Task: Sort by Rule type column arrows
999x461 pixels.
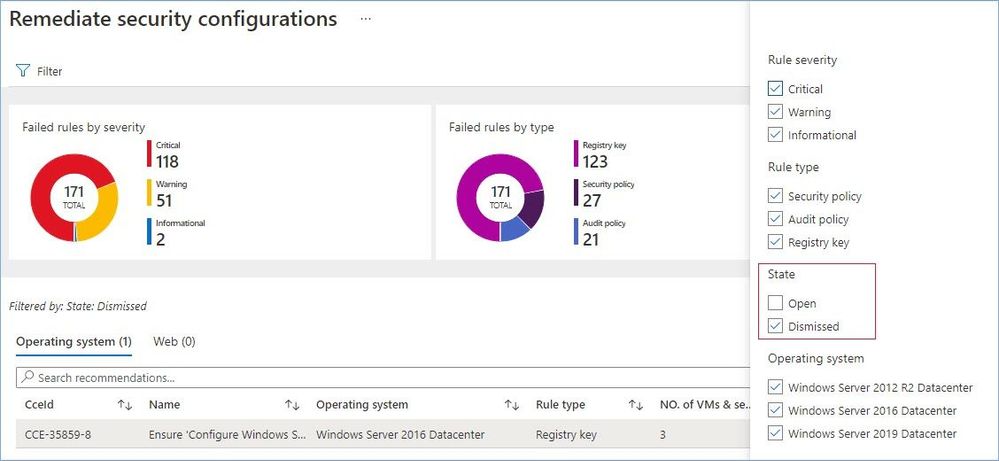Action: pyautogui.click(x=635, y=405)
